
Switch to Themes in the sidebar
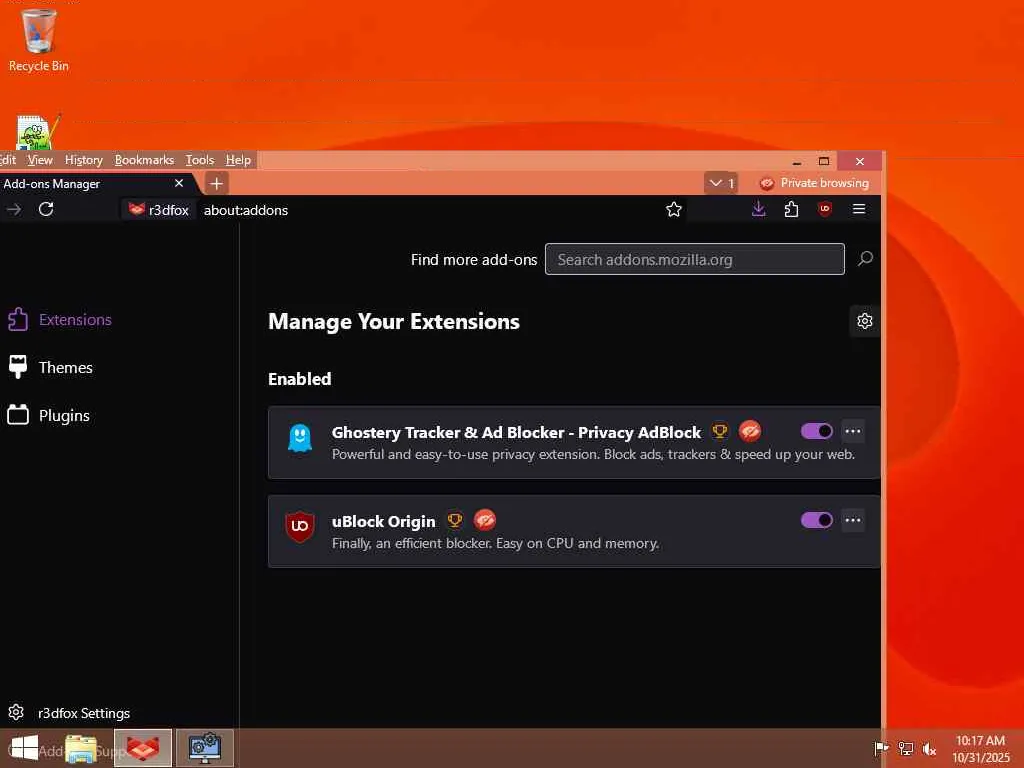[x=51, y=368]
